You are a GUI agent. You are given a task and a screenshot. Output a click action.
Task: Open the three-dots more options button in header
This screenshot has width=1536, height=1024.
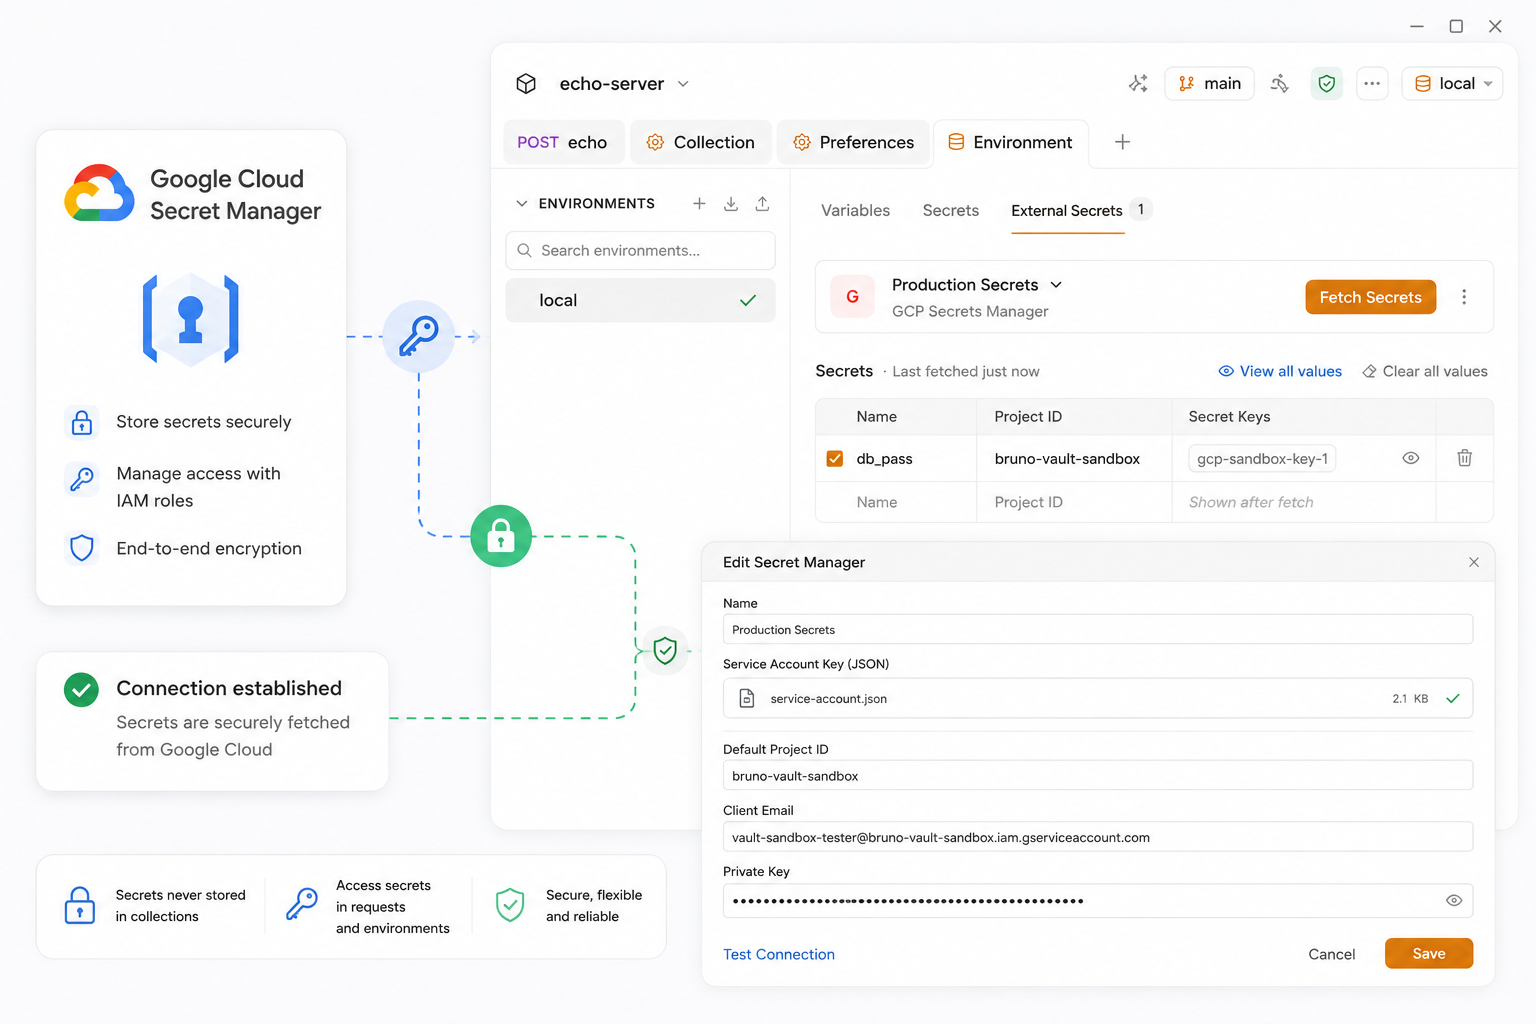coord(1372,84)
